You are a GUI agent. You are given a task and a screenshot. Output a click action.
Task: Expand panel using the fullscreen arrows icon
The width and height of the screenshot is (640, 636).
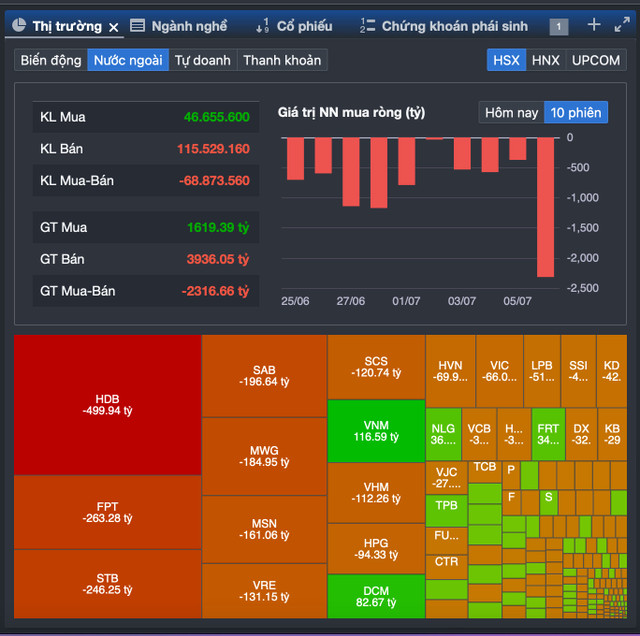pos(622,25)
